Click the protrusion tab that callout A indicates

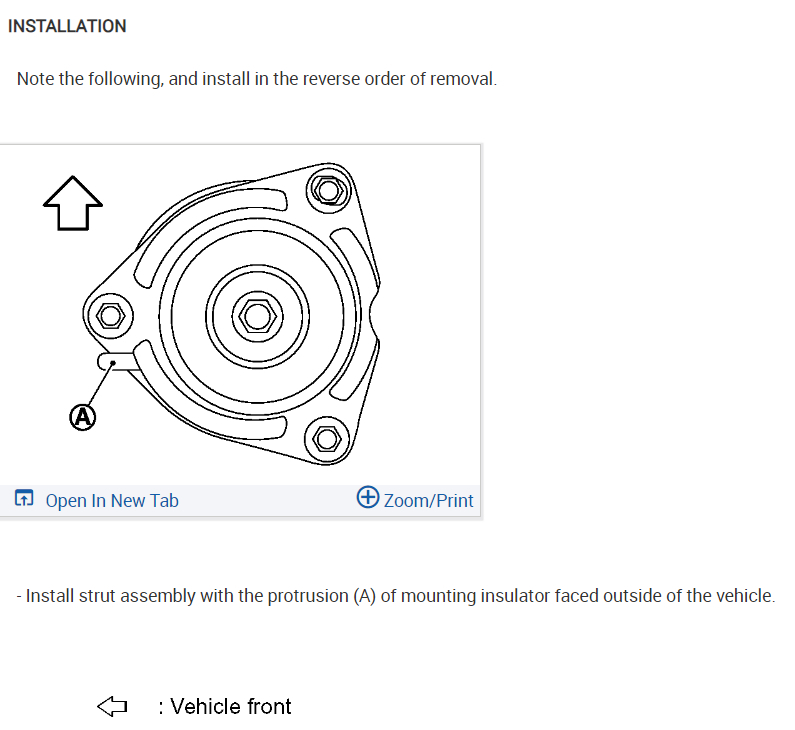[x=114, y=362]
